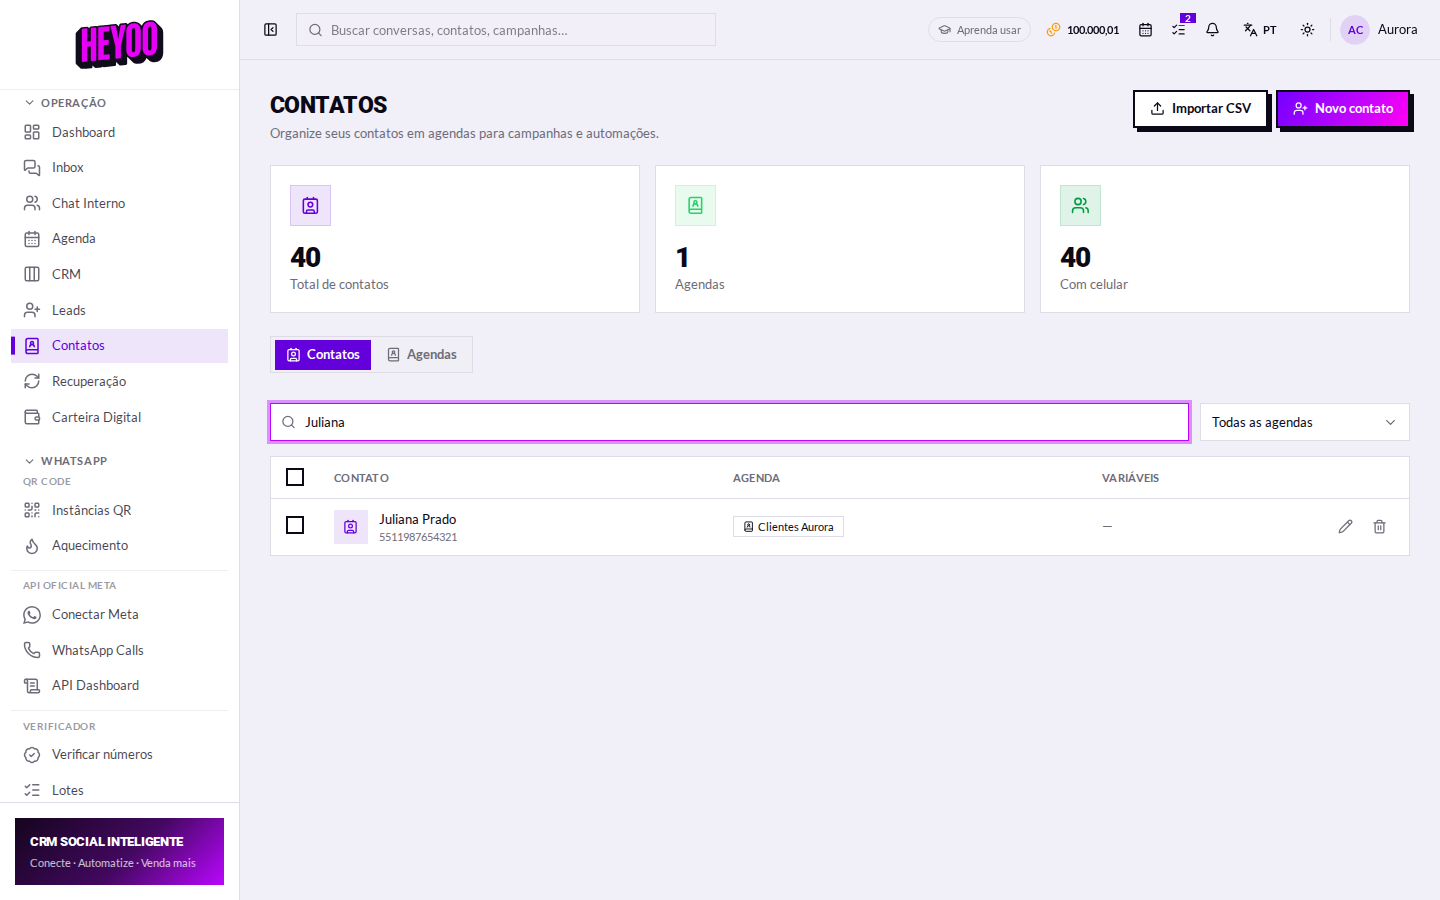This screenshot has width=1440, height=900.
Task: Select Contatos in the sidebar
Action: [x=119, y=346]
